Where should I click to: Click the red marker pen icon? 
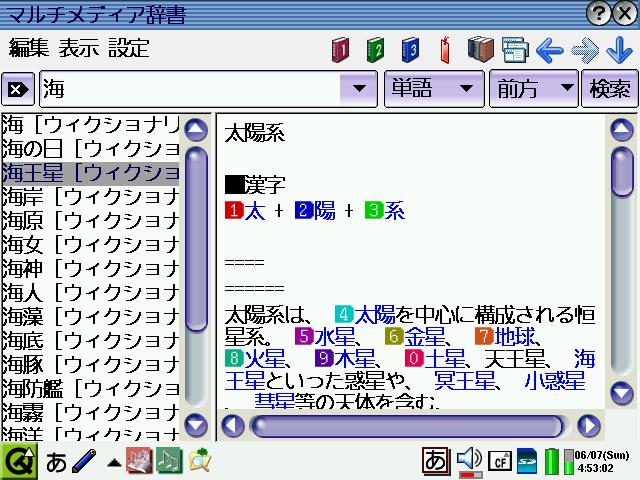coord(445,50)
